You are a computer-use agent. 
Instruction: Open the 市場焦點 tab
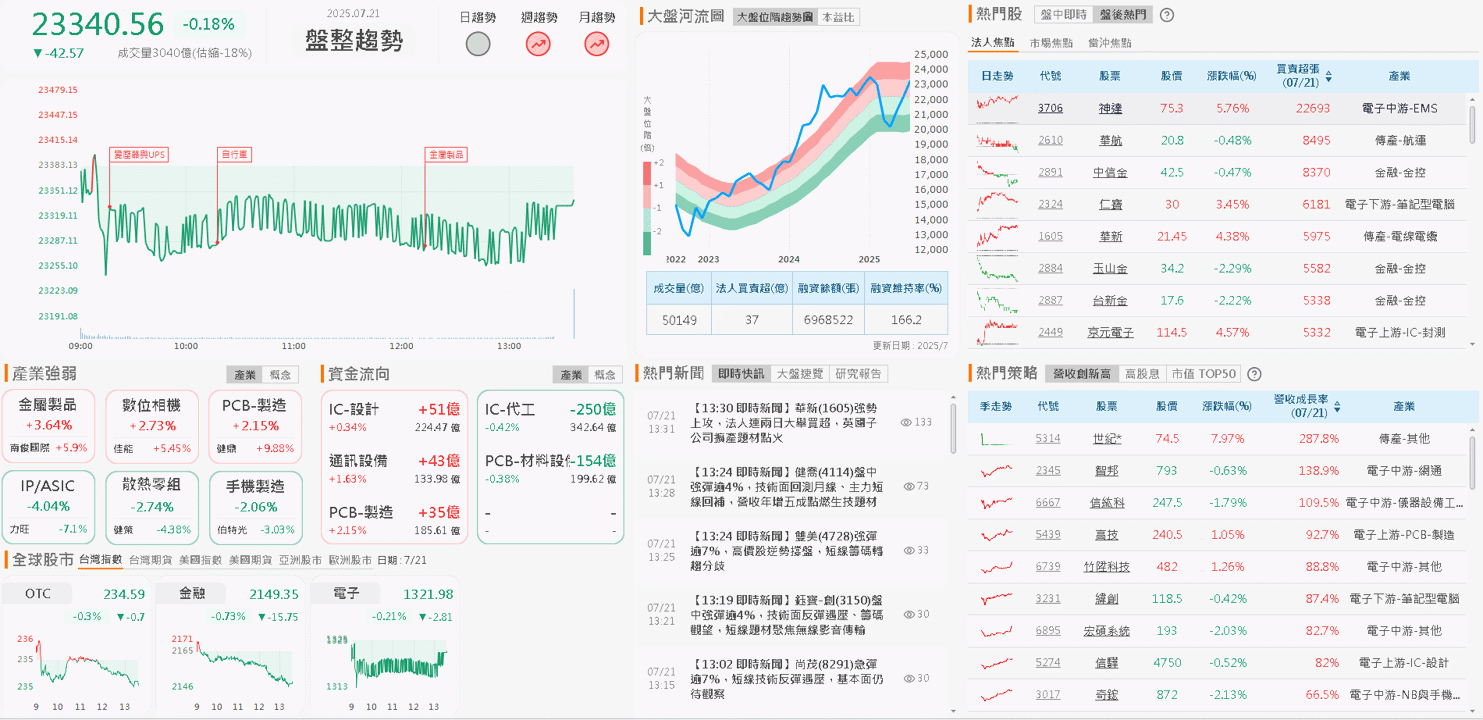(1051, 43)
